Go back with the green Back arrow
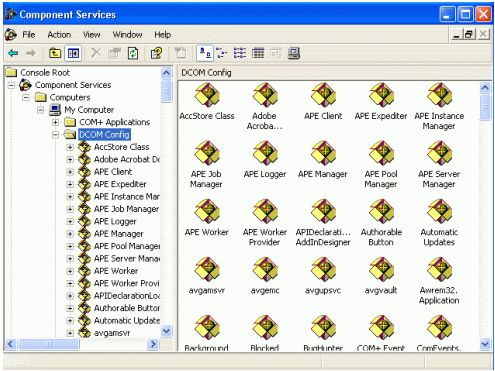 (13, 53)
